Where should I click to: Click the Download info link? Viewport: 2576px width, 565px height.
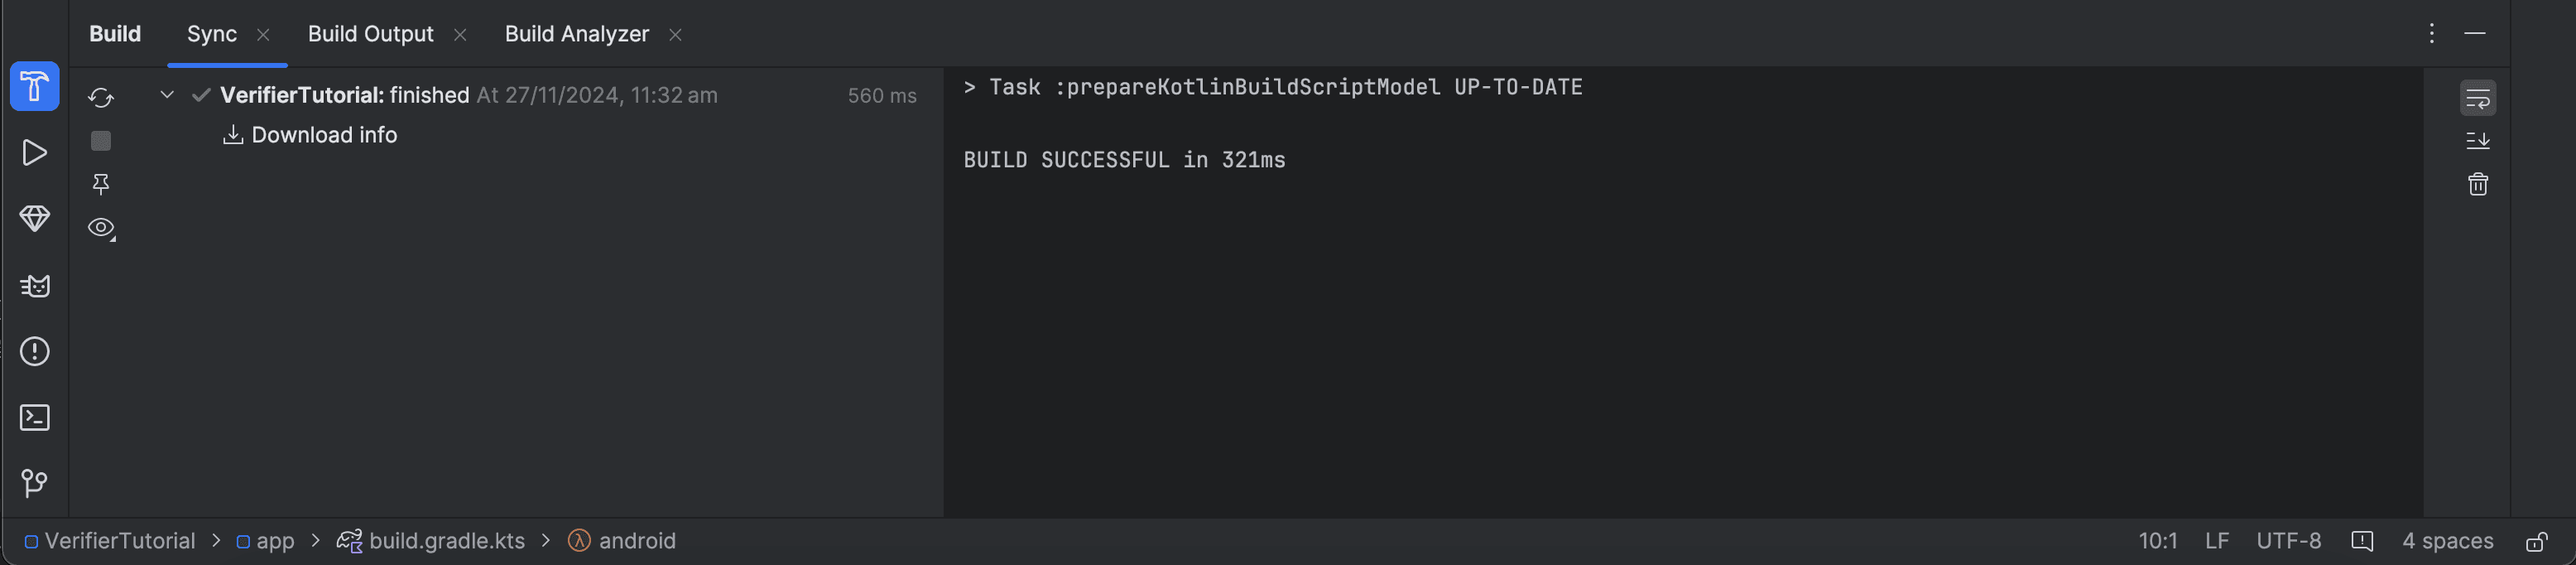point(323,135)
